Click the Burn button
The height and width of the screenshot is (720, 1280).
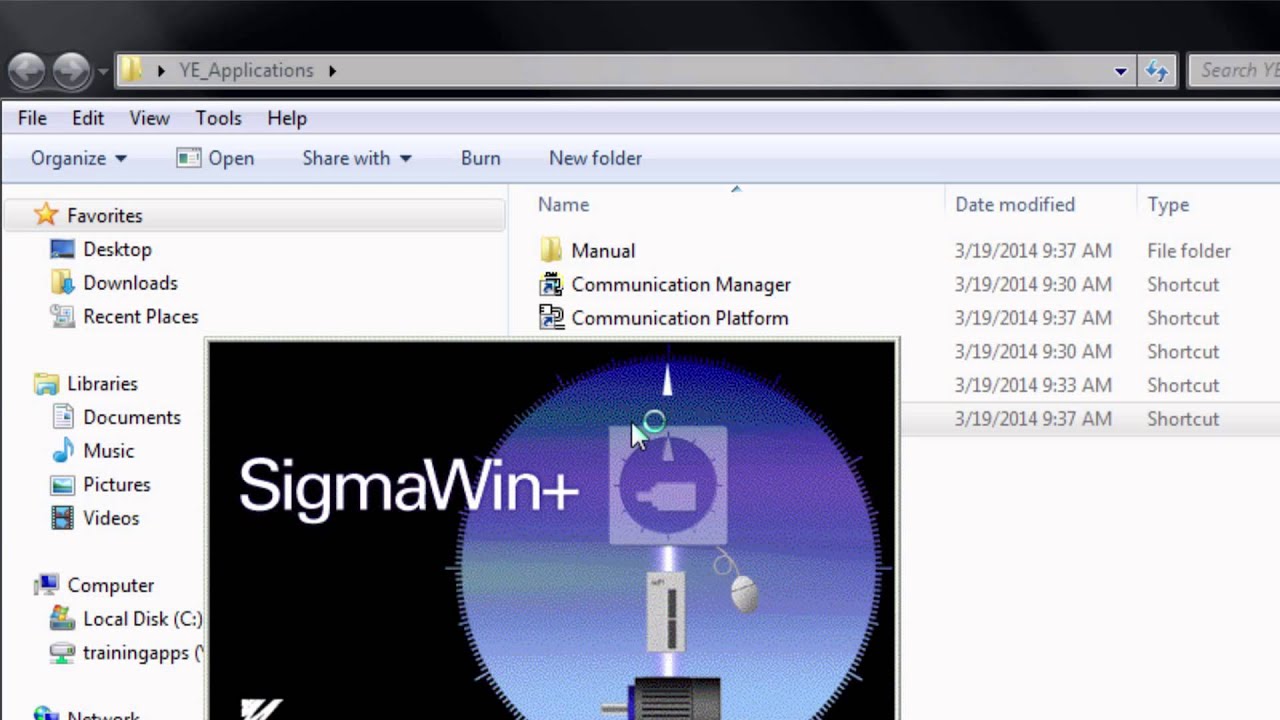(x=480, y=158)
